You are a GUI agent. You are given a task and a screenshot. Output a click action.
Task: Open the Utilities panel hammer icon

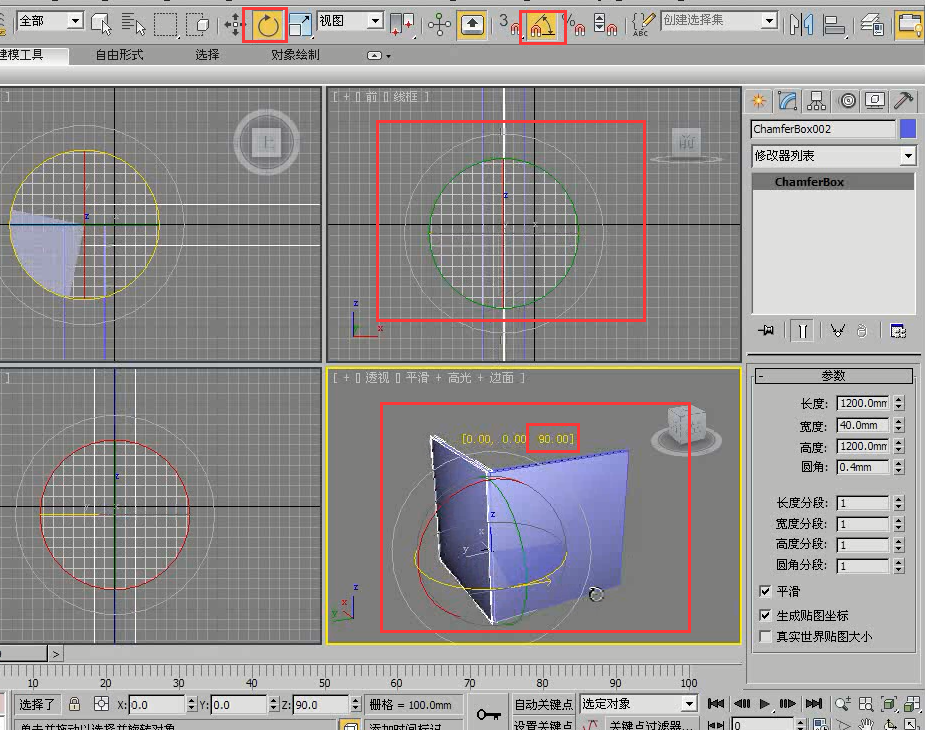coord(903,100)
